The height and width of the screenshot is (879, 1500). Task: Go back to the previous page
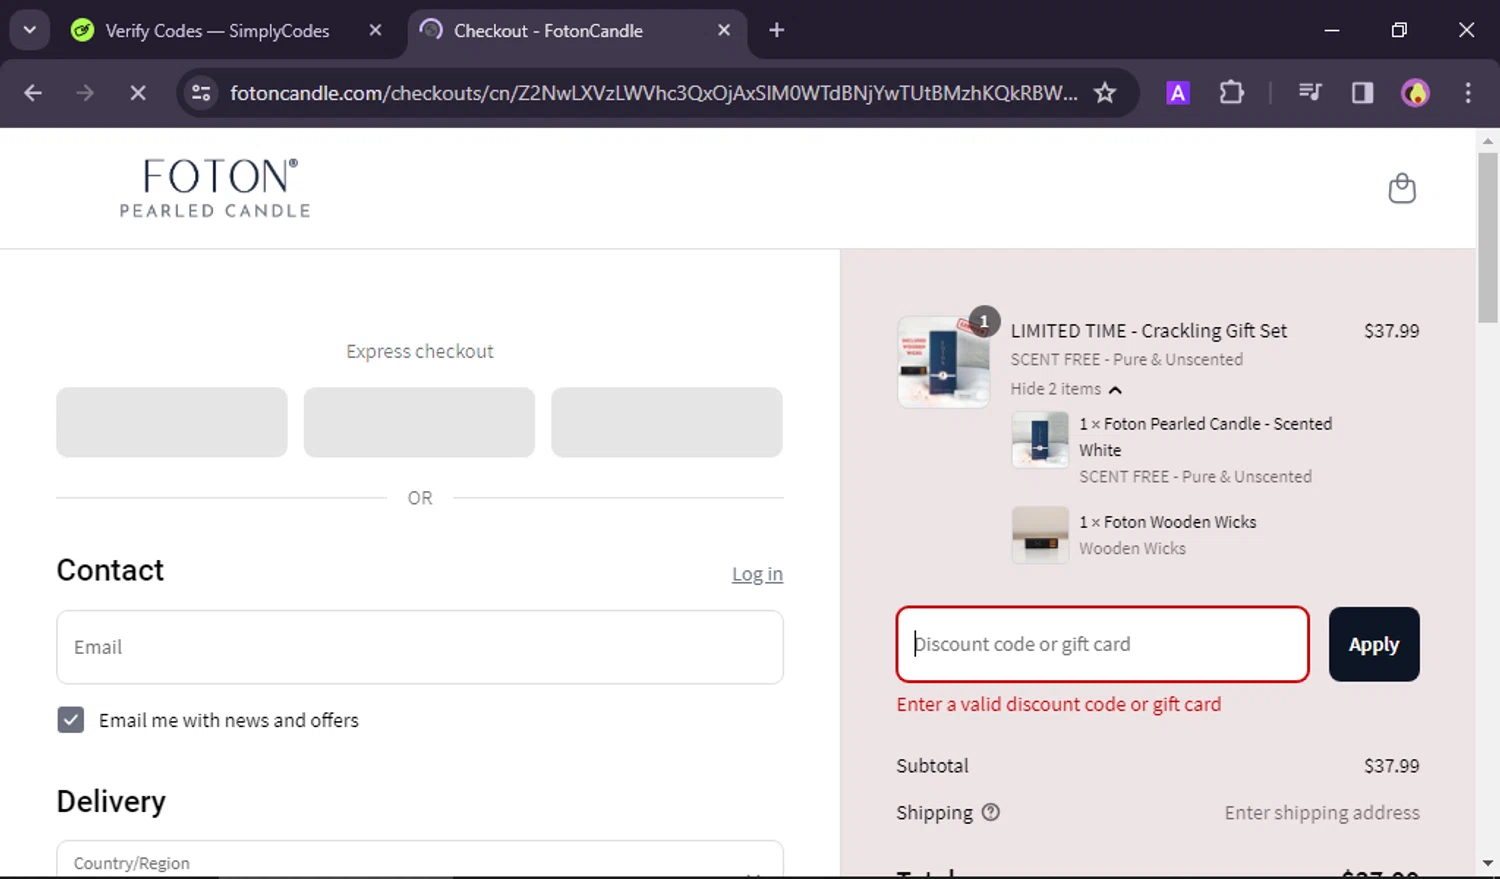(33, 93)
